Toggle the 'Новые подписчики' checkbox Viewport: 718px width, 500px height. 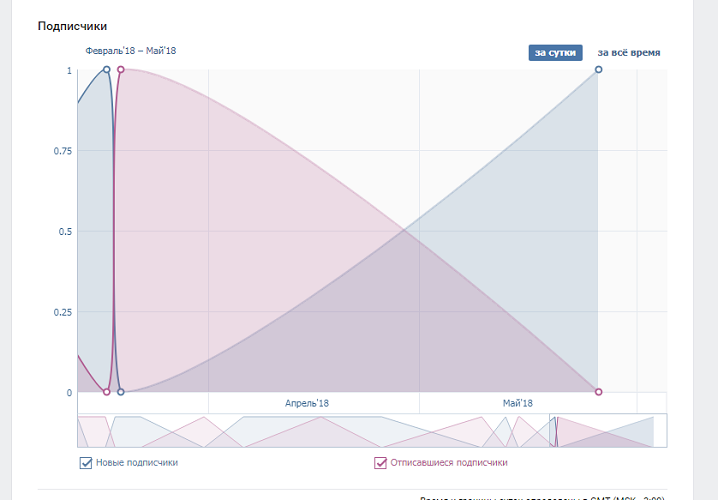(86, 463)
